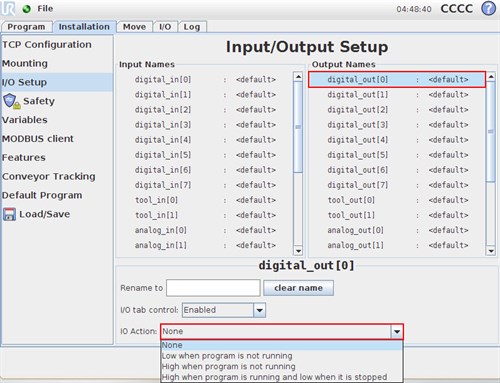The height and width of the screenshot is (383, 500).
Task: Select digital_in[3] in Input Names list
Action: (205, 125)
